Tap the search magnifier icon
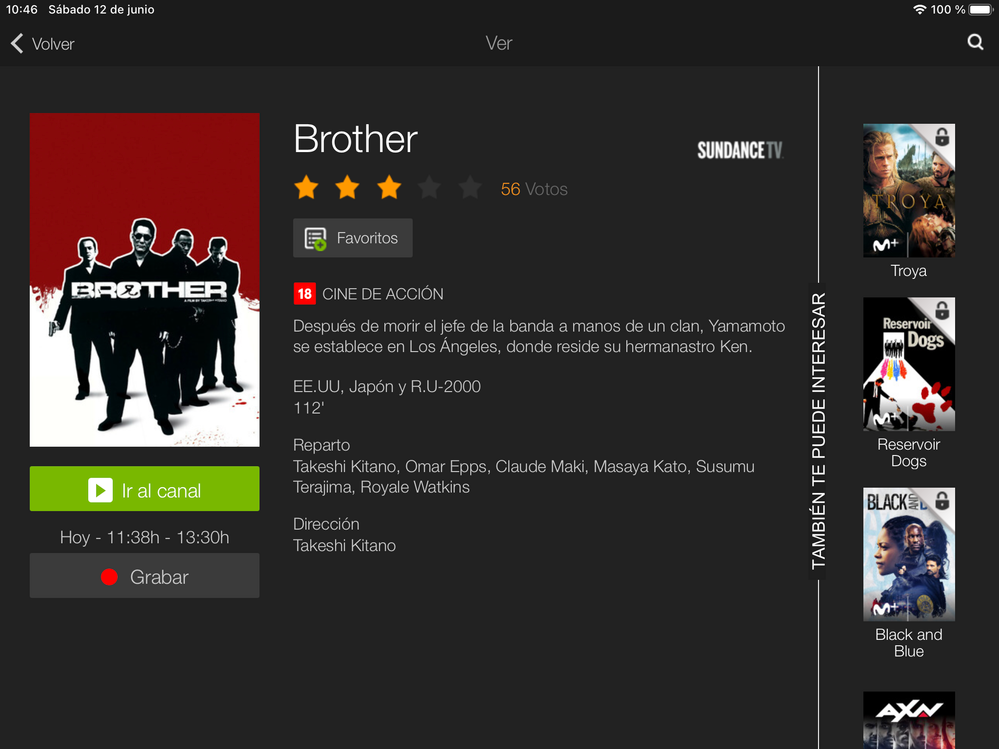The width and height of the screenshot is (999, 749). coord(975,42)
